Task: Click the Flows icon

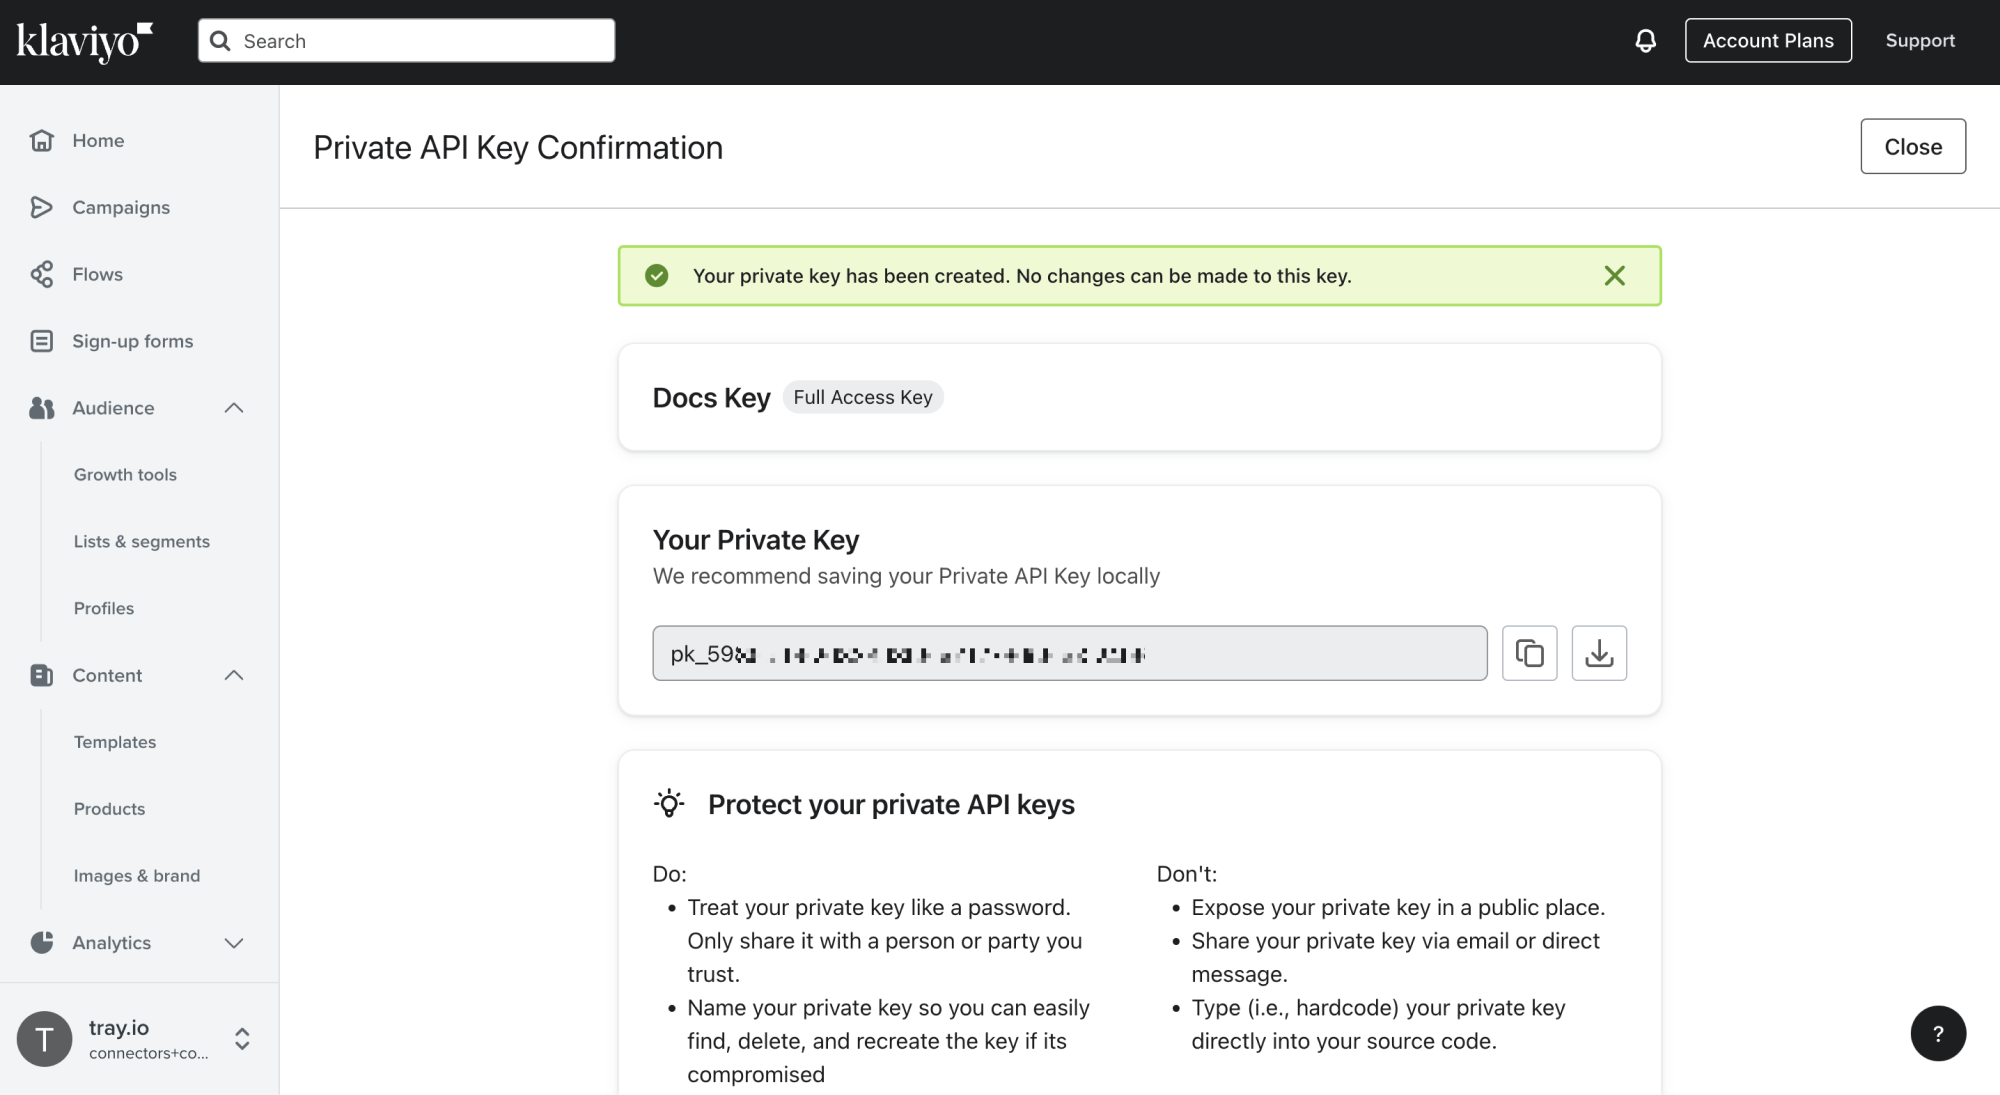Action: tap(41, 274)
